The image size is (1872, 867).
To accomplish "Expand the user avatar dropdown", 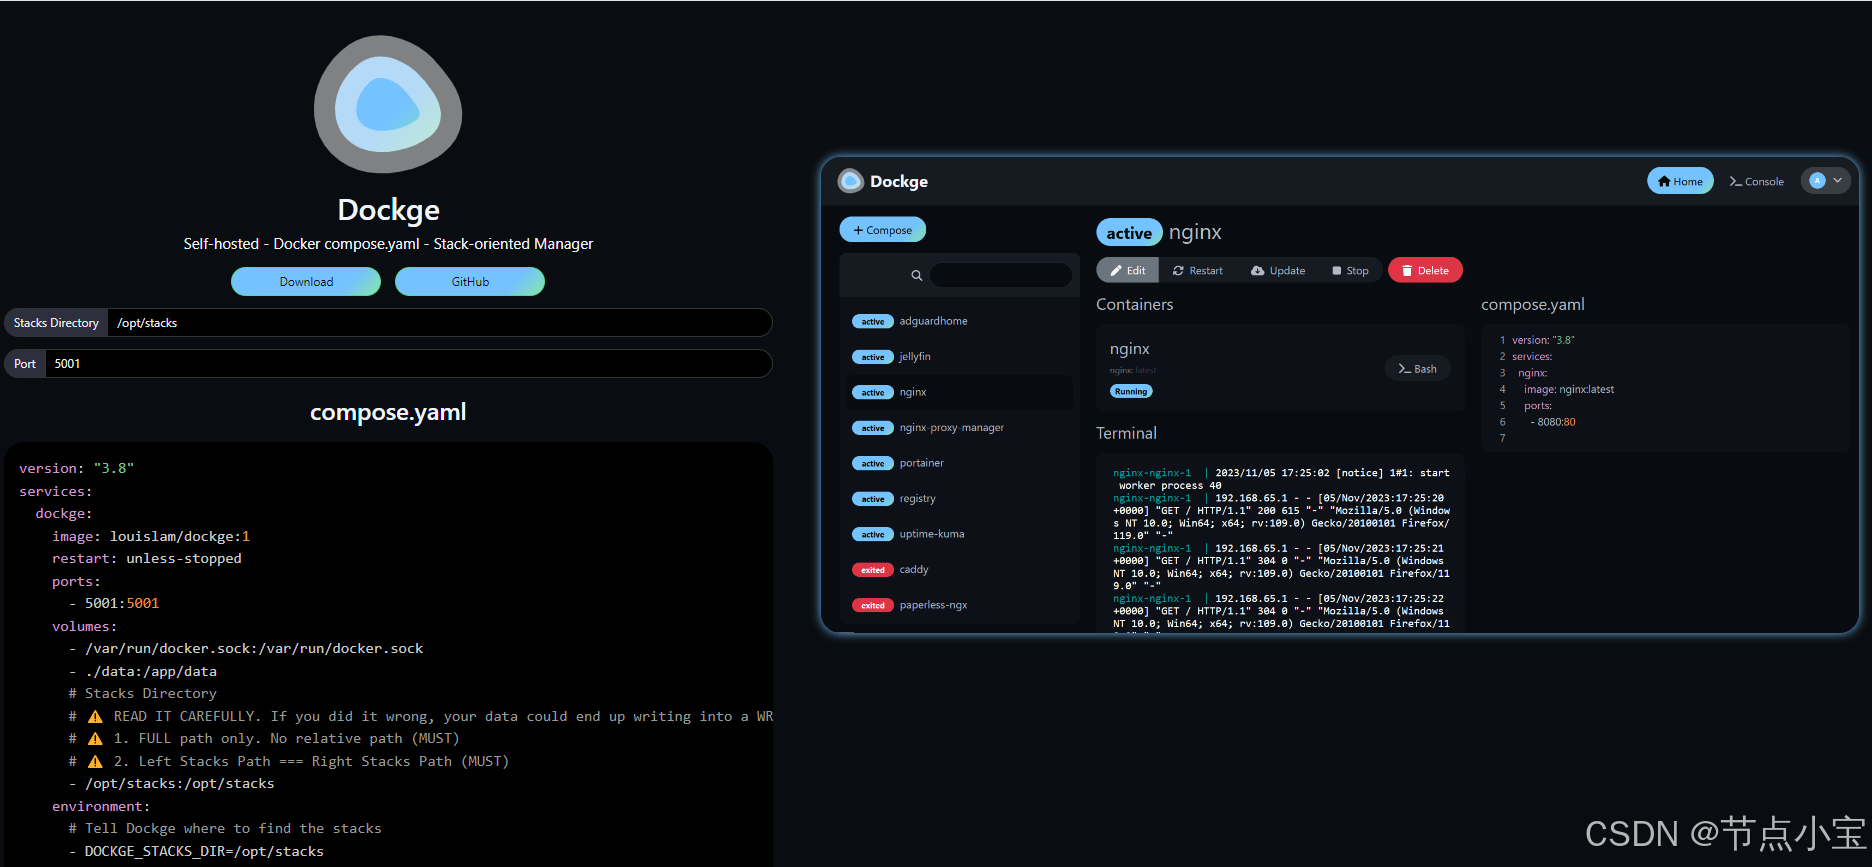I will (x=1826, y=181).
